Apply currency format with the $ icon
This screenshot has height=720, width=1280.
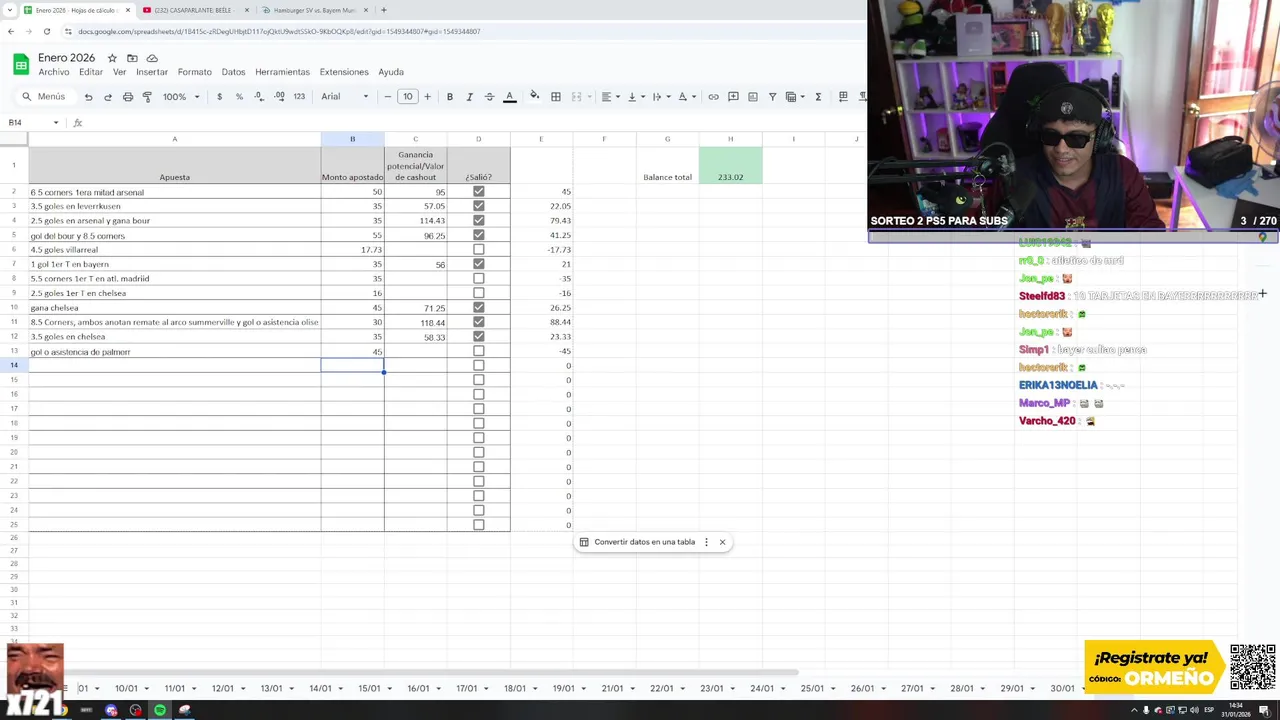[x=219, y=97]
